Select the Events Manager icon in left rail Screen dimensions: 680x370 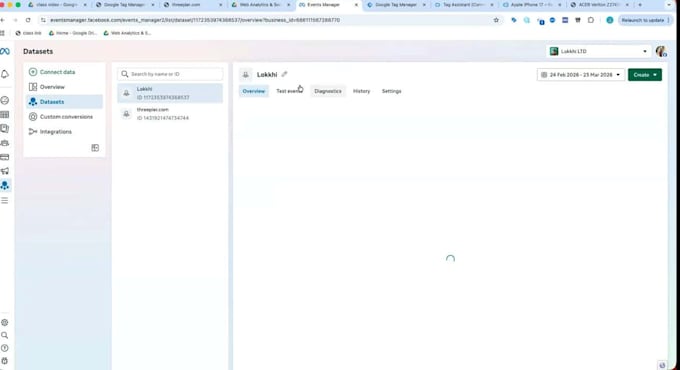[x=5, y=185]
